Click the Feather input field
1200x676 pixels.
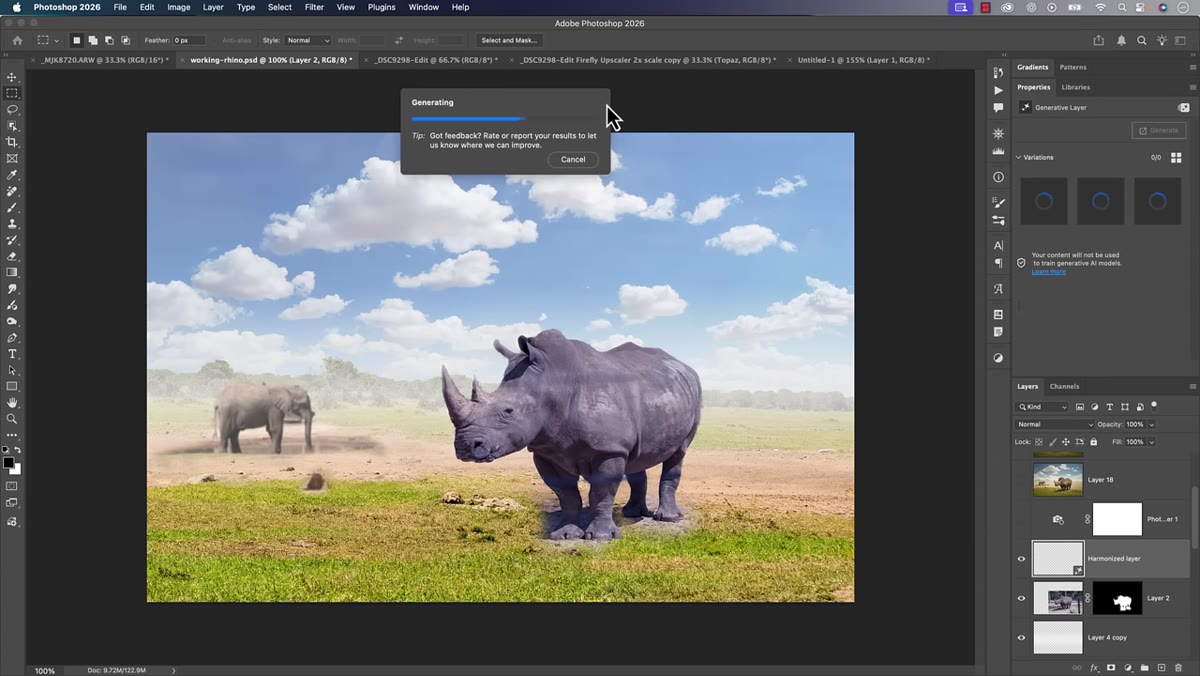189,40
